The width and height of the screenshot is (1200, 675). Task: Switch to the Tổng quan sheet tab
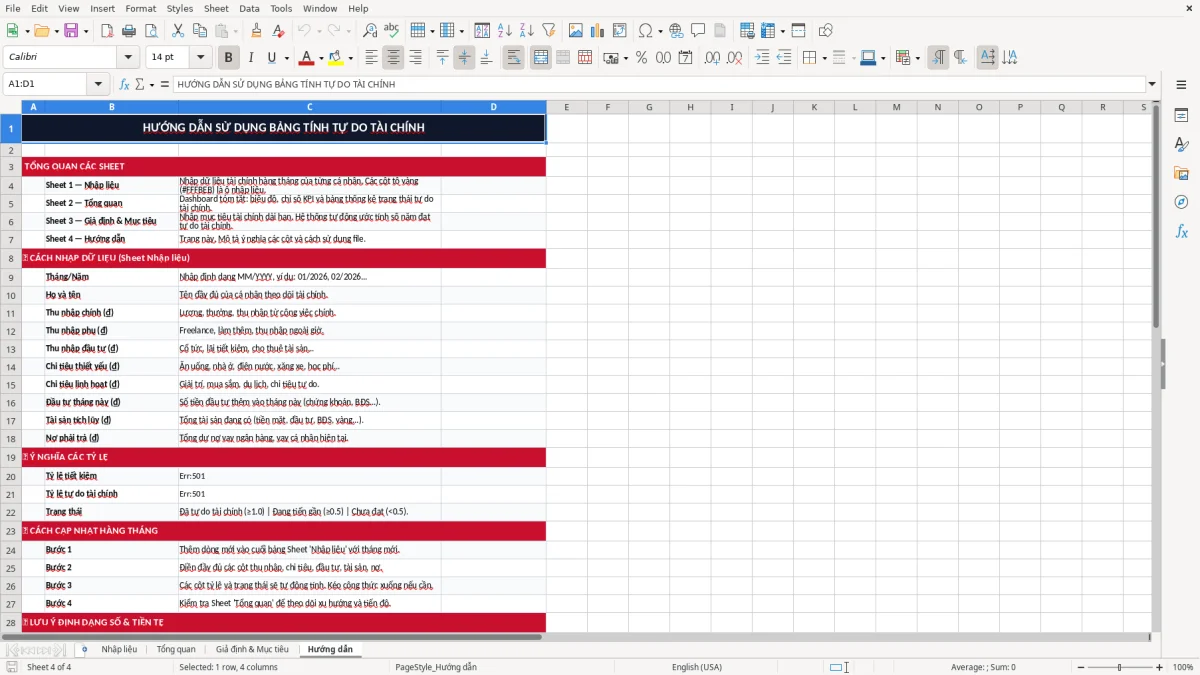coord(176,649)
